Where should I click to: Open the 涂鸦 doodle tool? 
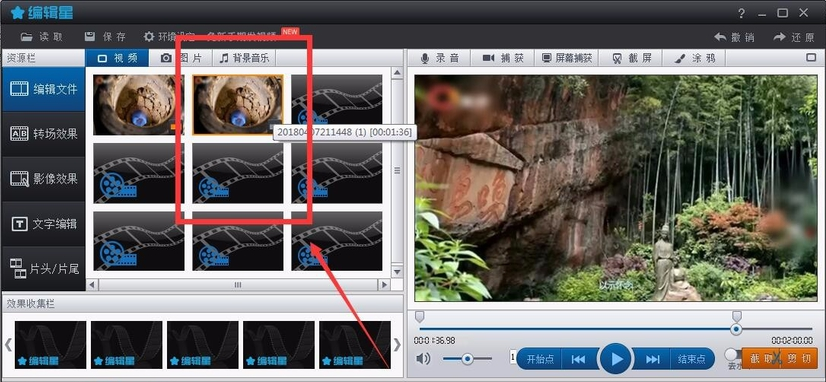click(694, 58)
